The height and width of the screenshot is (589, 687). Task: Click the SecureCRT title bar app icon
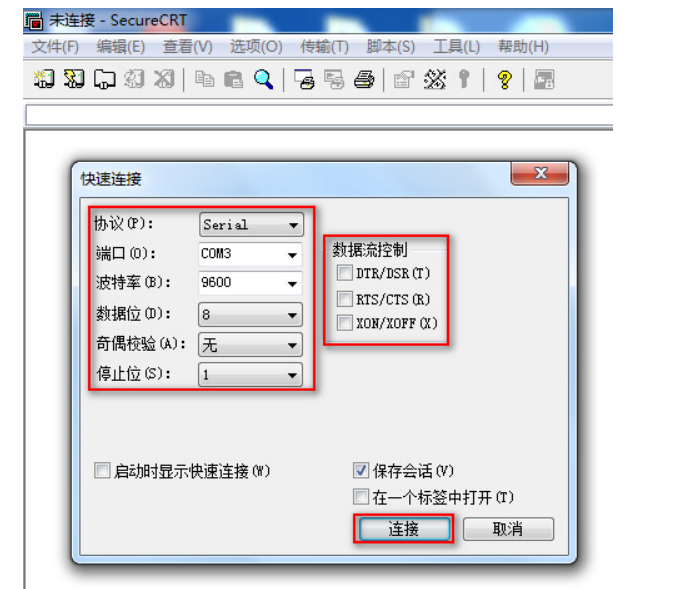34,21
